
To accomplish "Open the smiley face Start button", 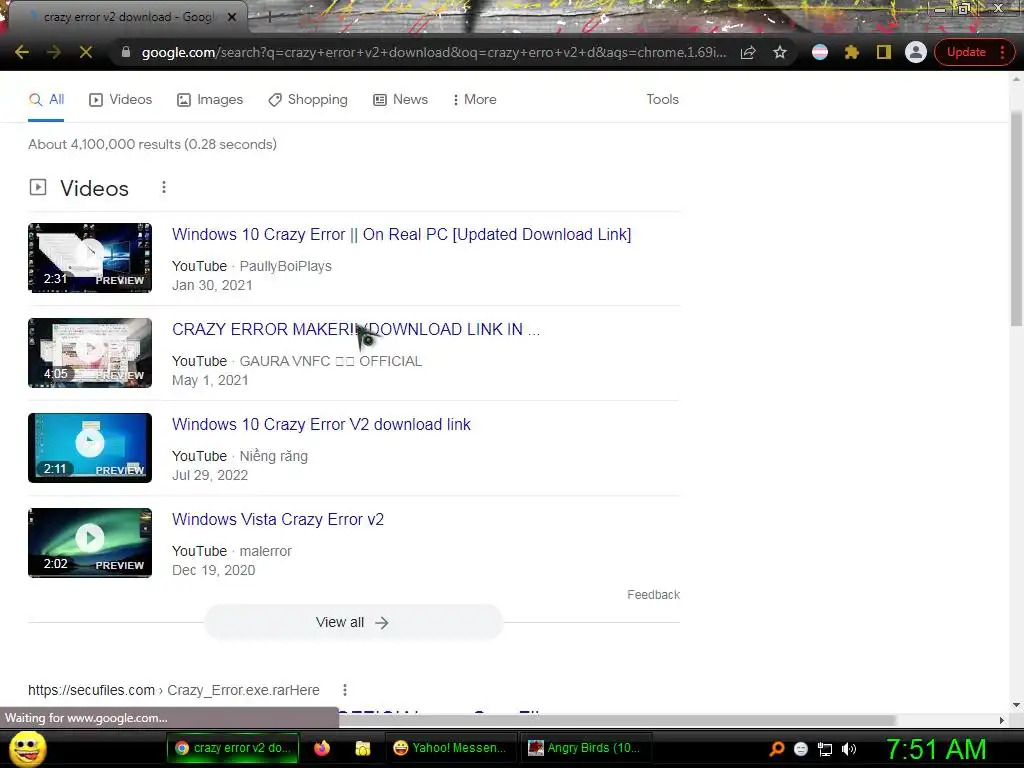I will [x=27, y=749].
